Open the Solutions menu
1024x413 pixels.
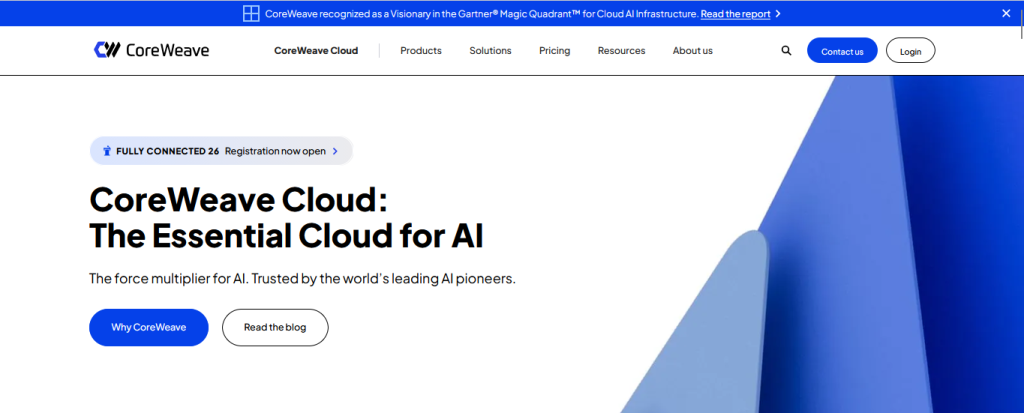490,50
